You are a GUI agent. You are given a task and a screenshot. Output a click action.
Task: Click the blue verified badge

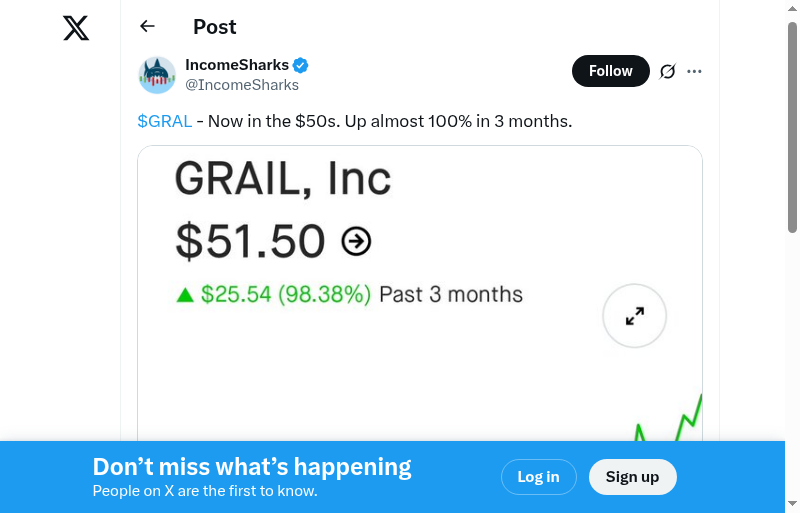point(301,66)
